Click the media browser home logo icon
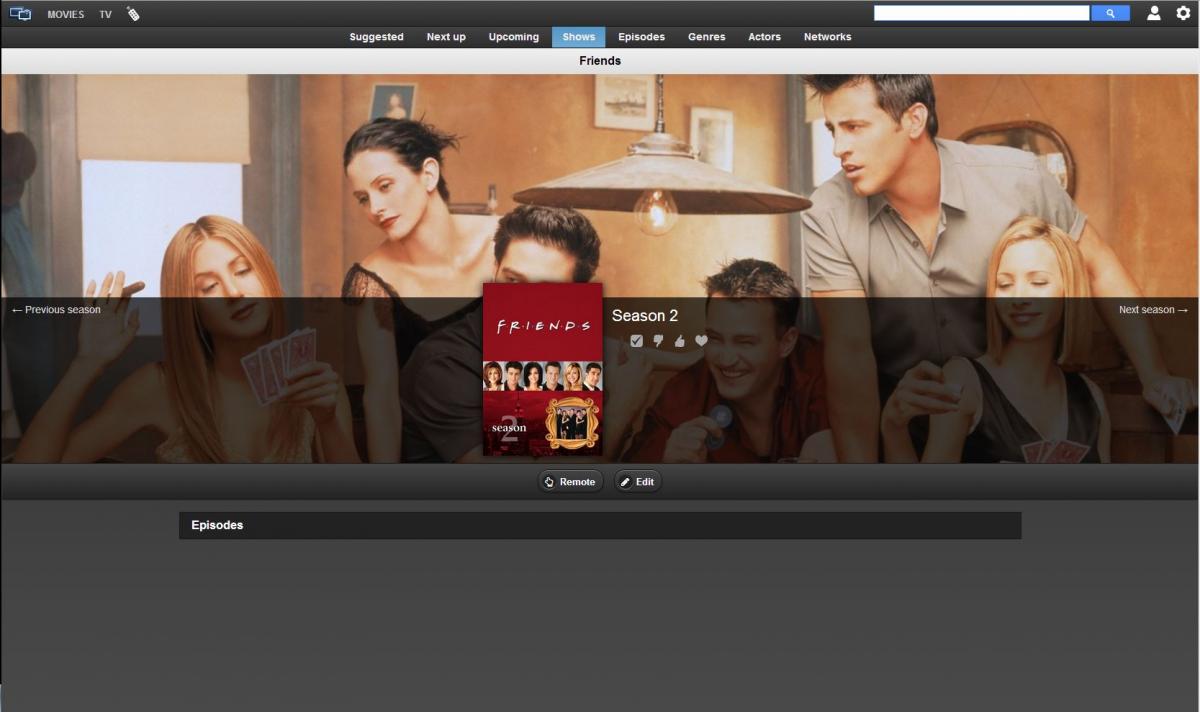1200x712 pixels. click(x=20, y=13)
